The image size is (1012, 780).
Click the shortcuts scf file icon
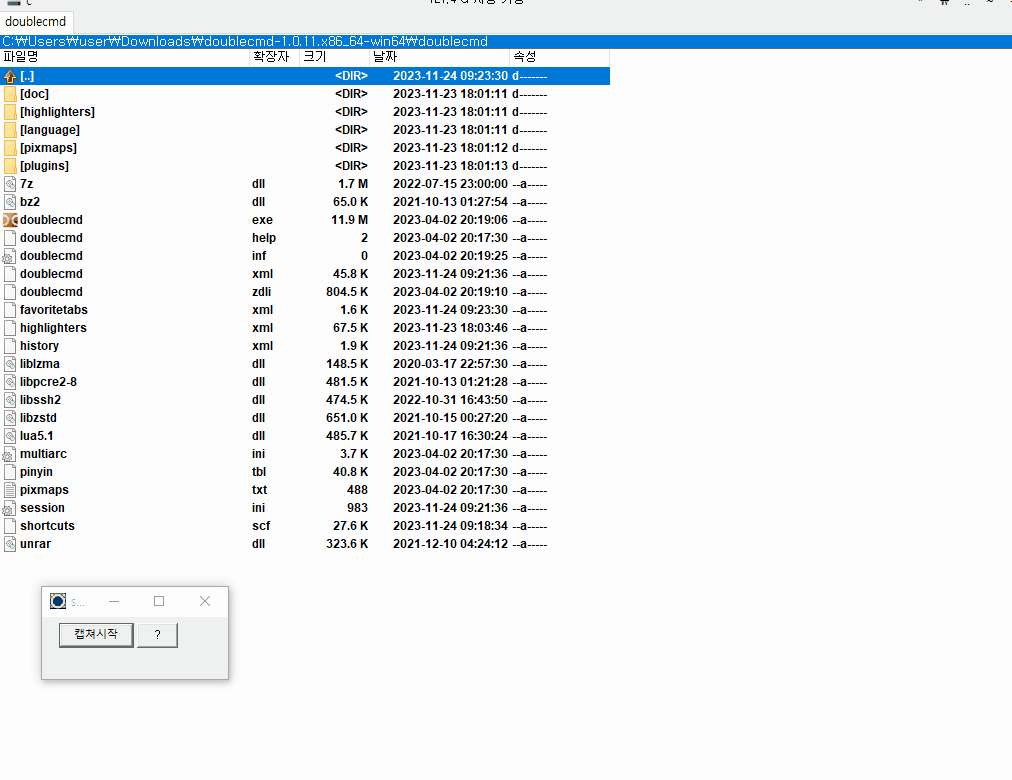(x=10, y=527)
